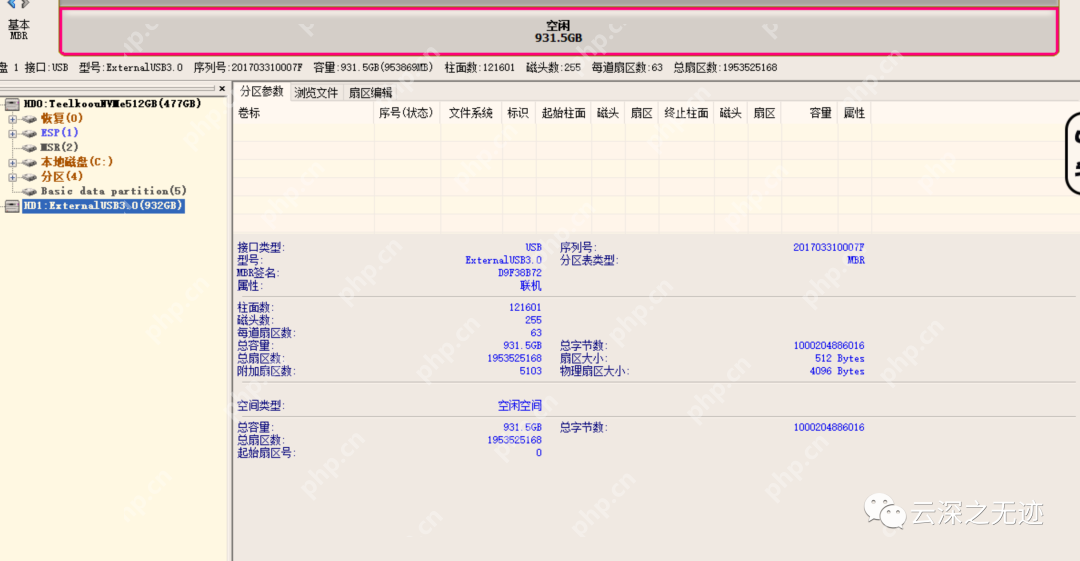Click the gray forward arrow icon
Image resolution: width=1080 pixels, height=561 pixels.
point(25,3)
